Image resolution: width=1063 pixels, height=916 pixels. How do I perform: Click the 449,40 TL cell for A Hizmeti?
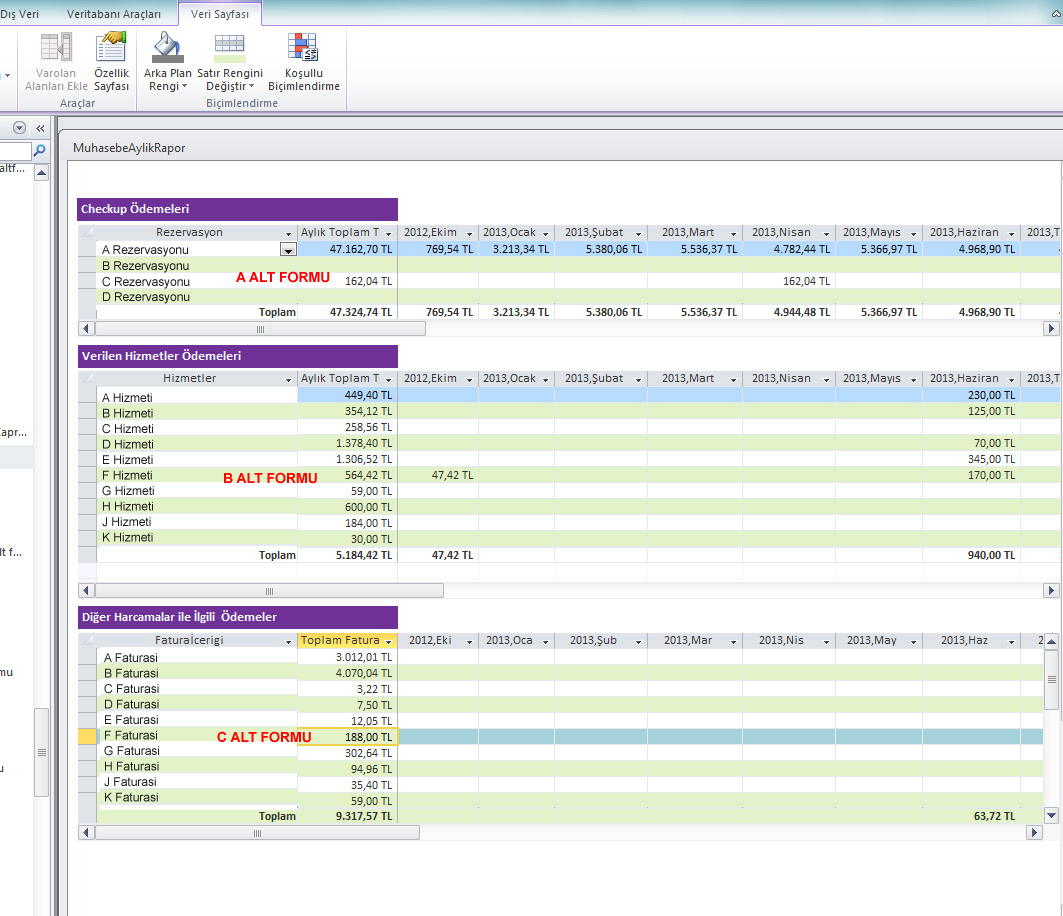pos(347,396)
